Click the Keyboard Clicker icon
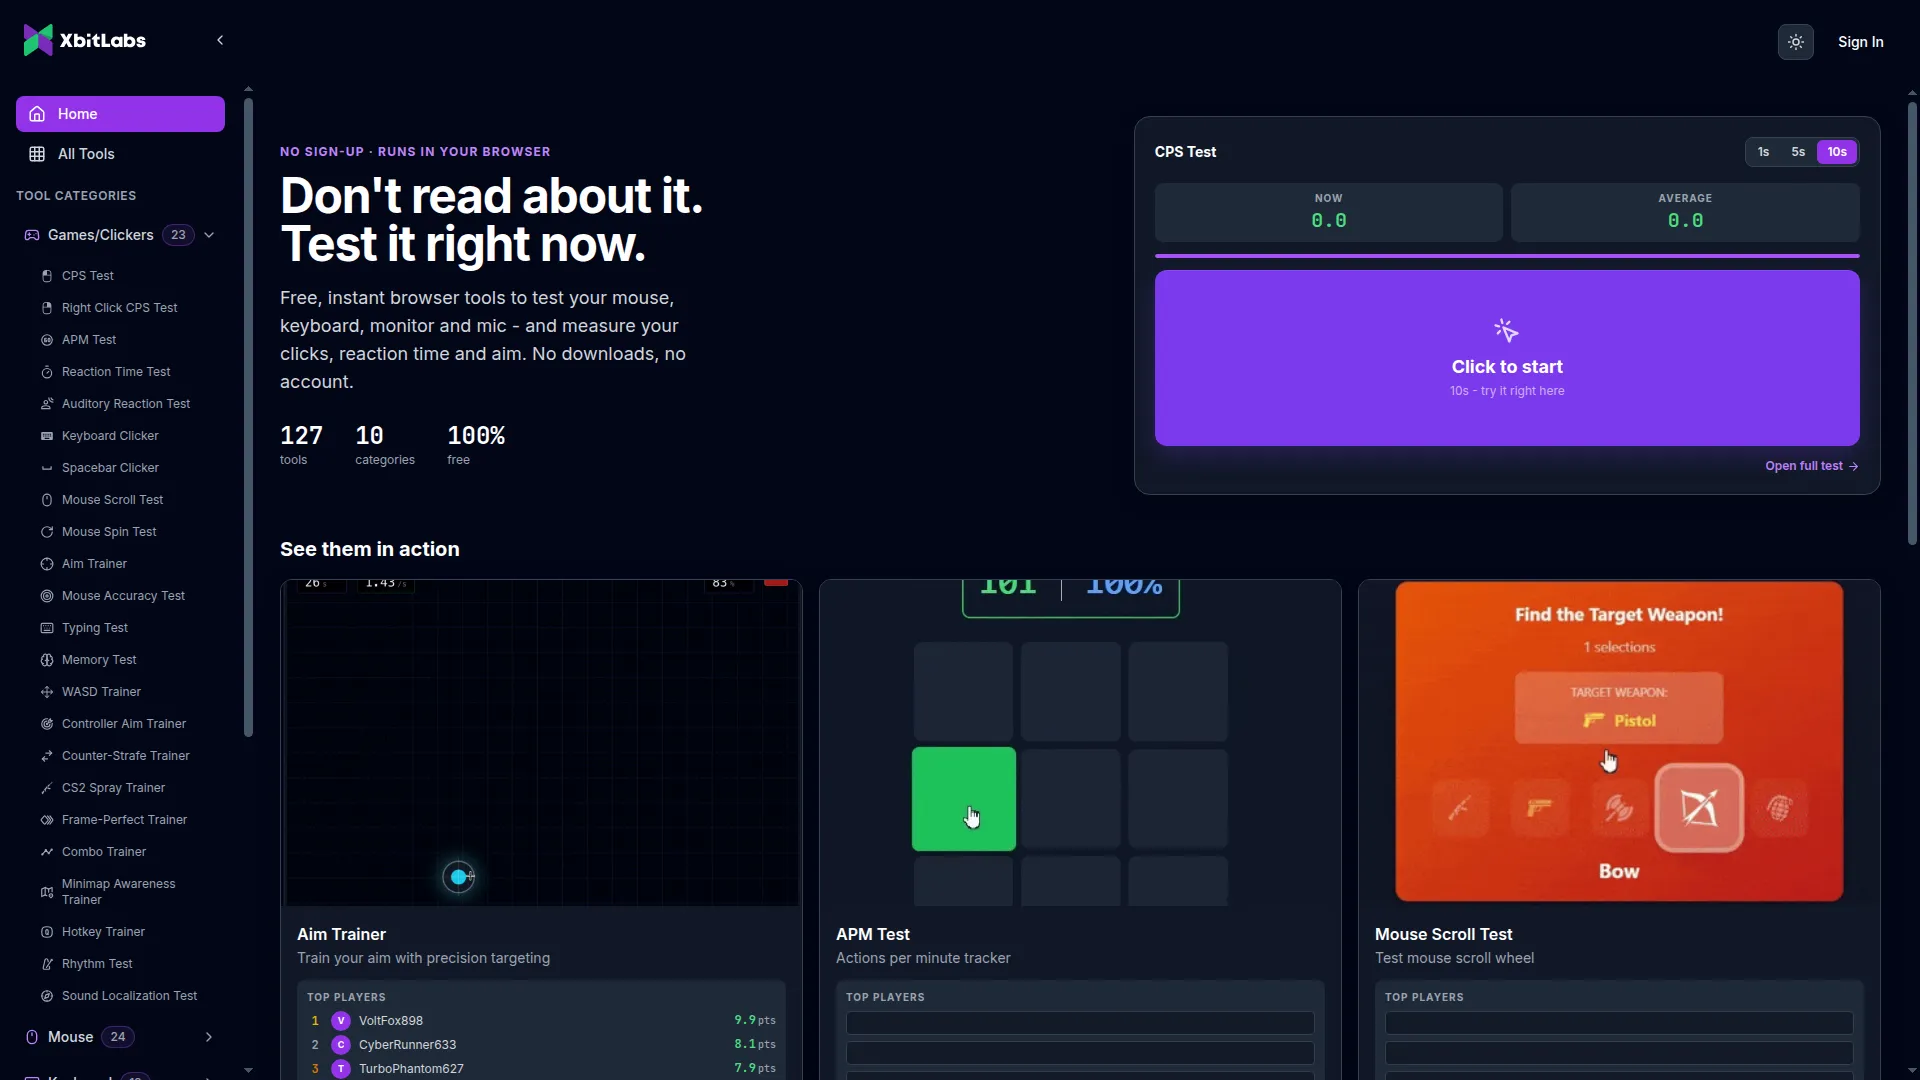Image resolution: width=1920 pixels, height=1080 pixels. pos(46,436)
